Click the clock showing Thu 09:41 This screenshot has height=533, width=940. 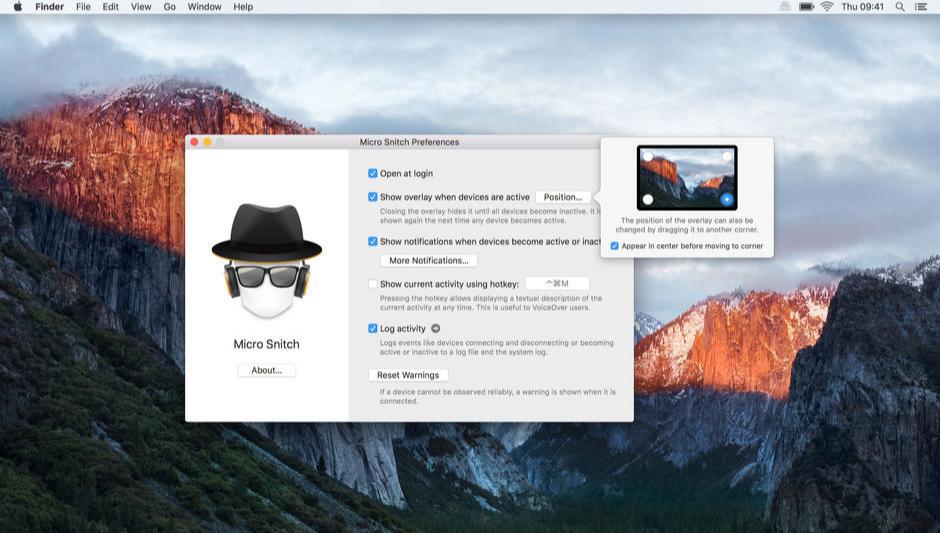862,7
